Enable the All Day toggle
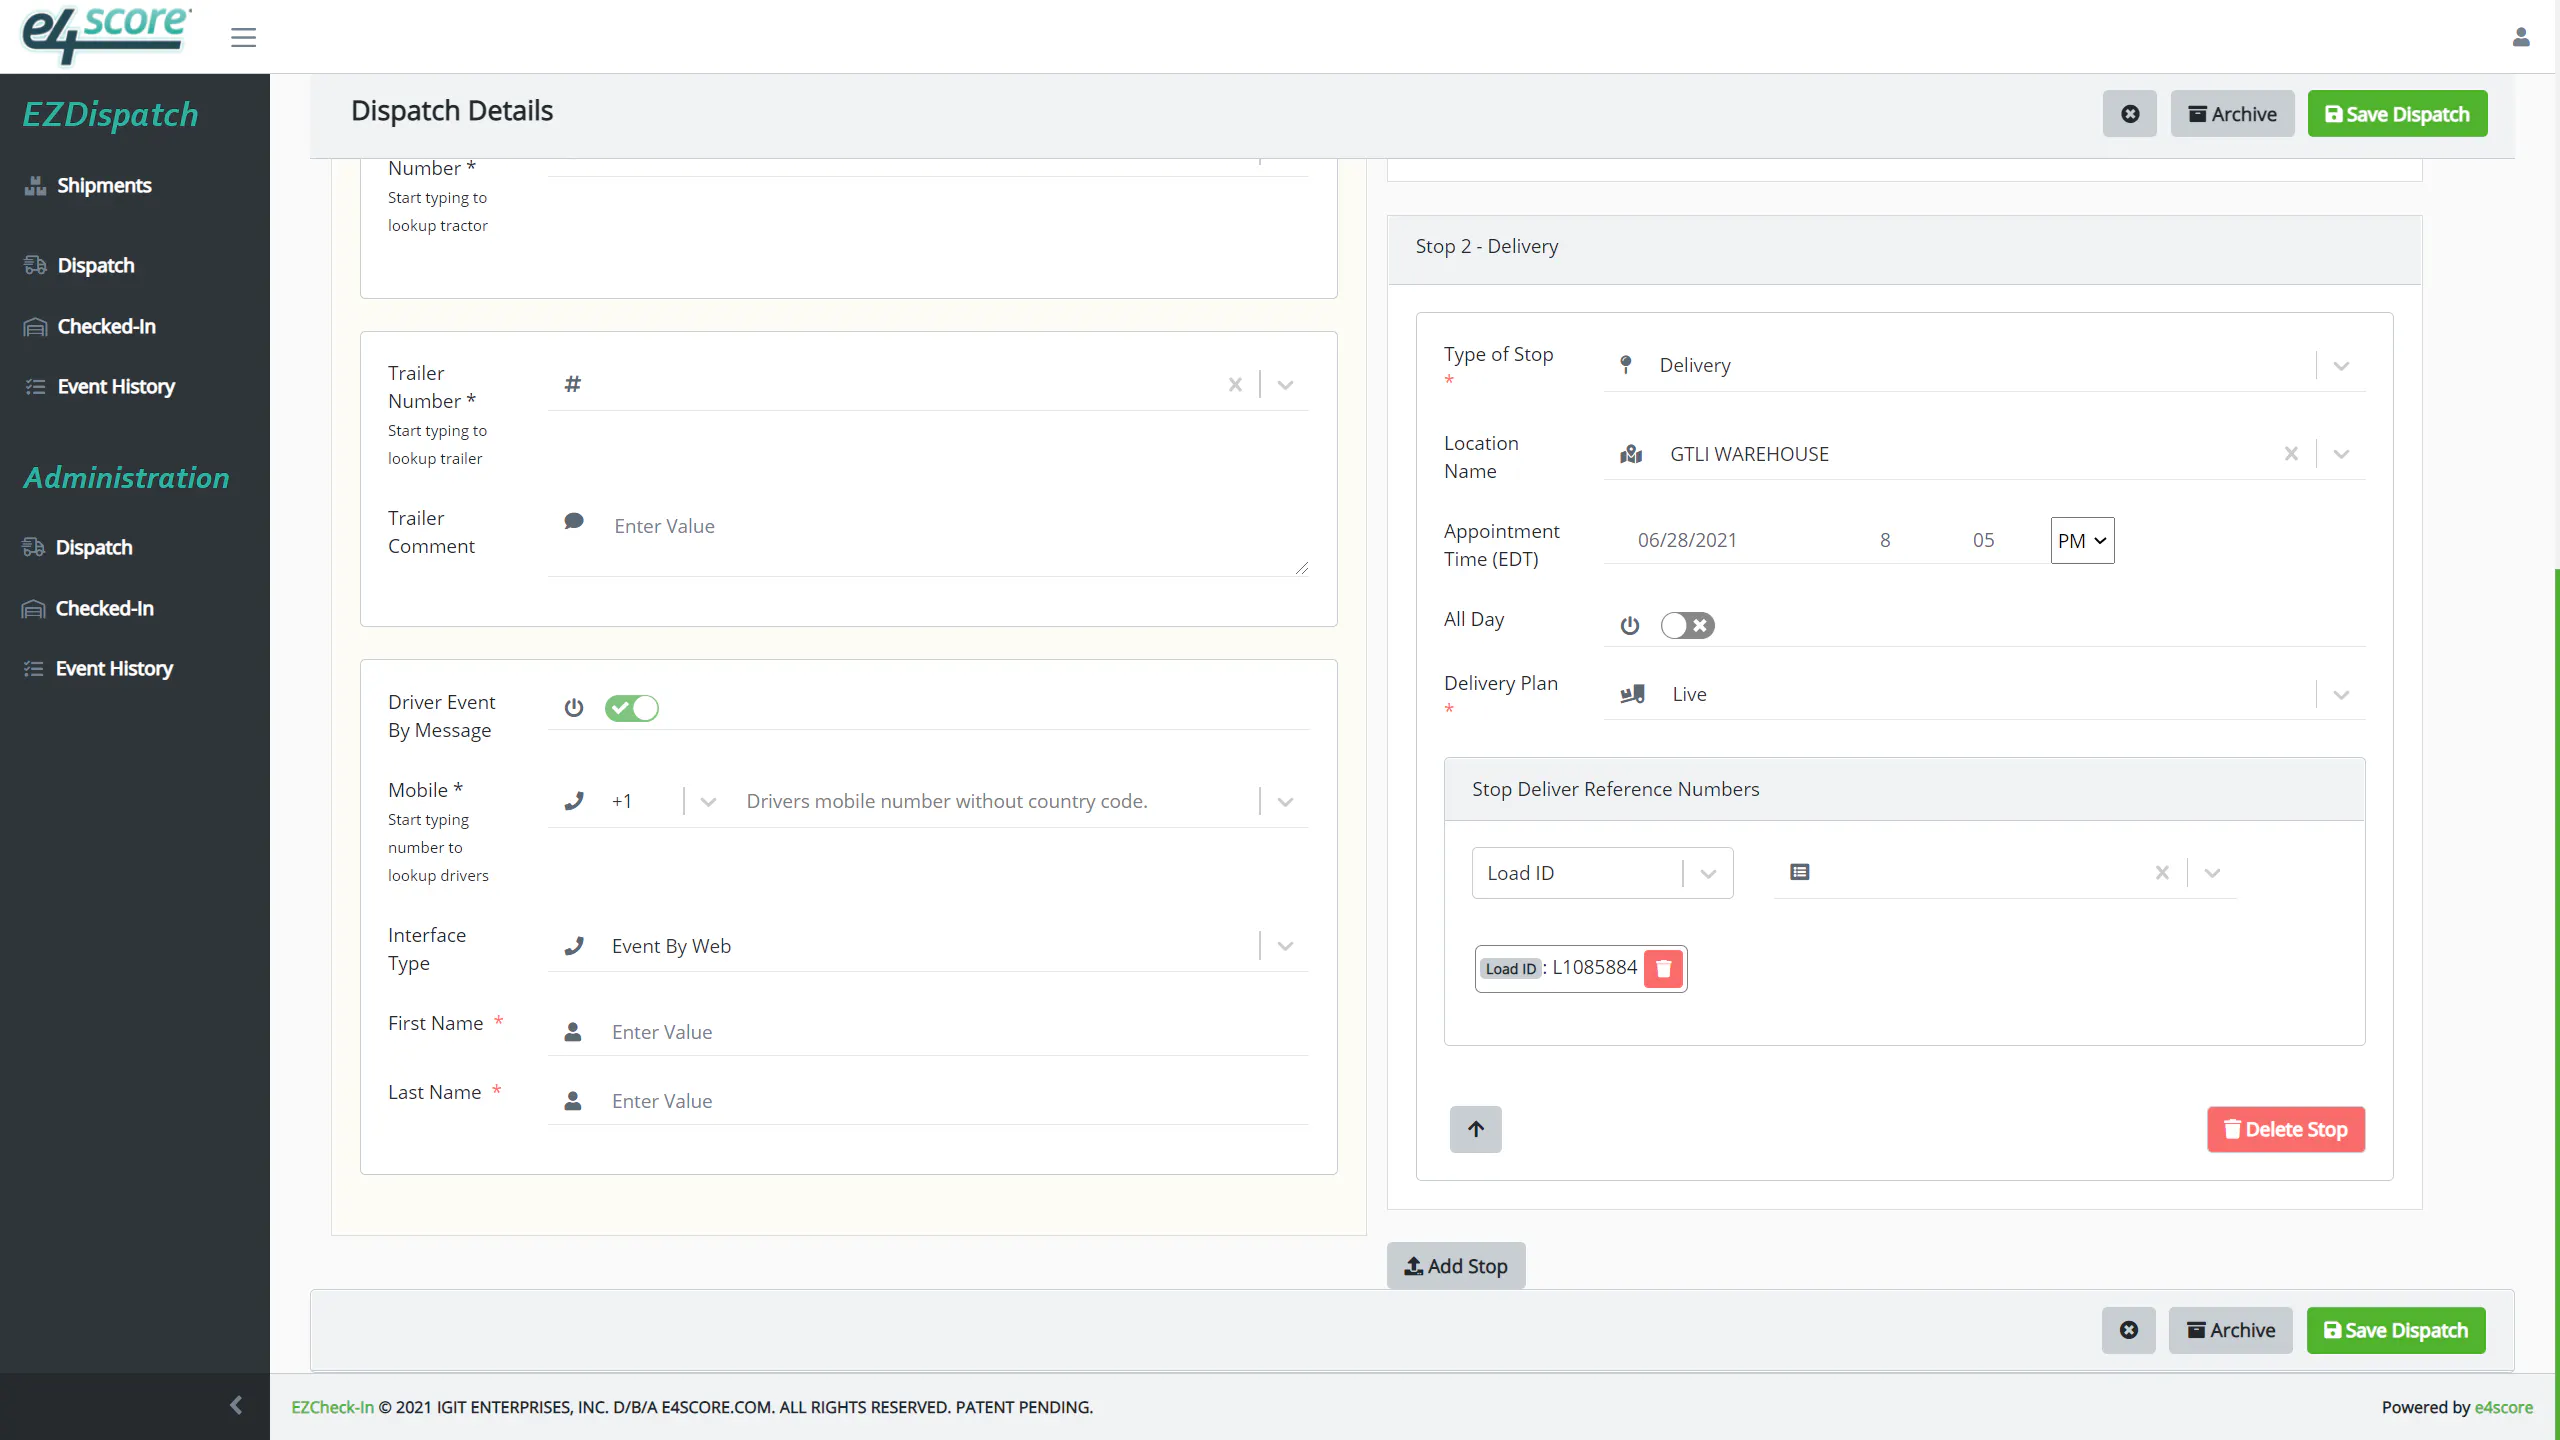Image resolution: width=2560 pixels, height=1440 pixels. pos(1687,625)
